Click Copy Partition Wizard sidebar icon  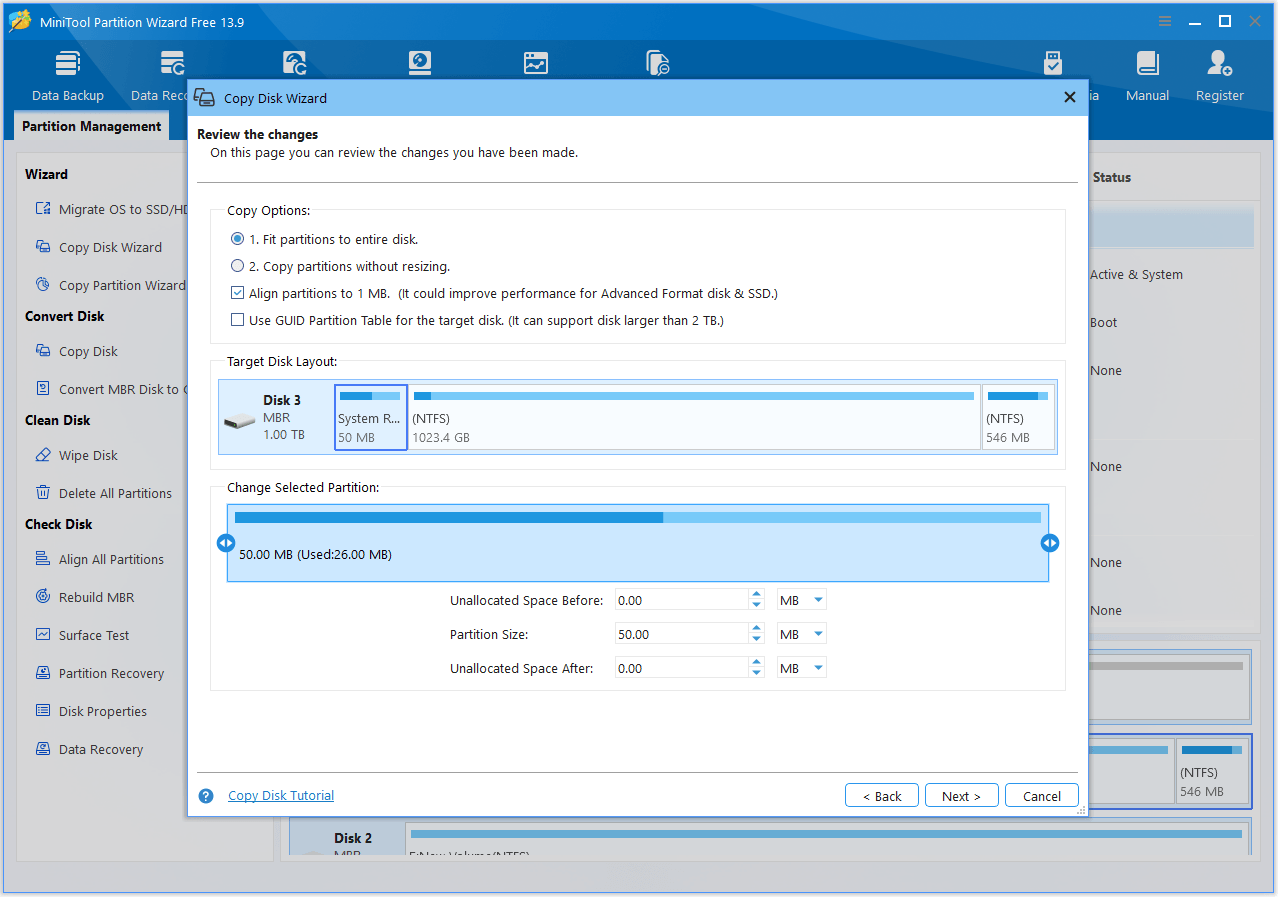(43, 285)
